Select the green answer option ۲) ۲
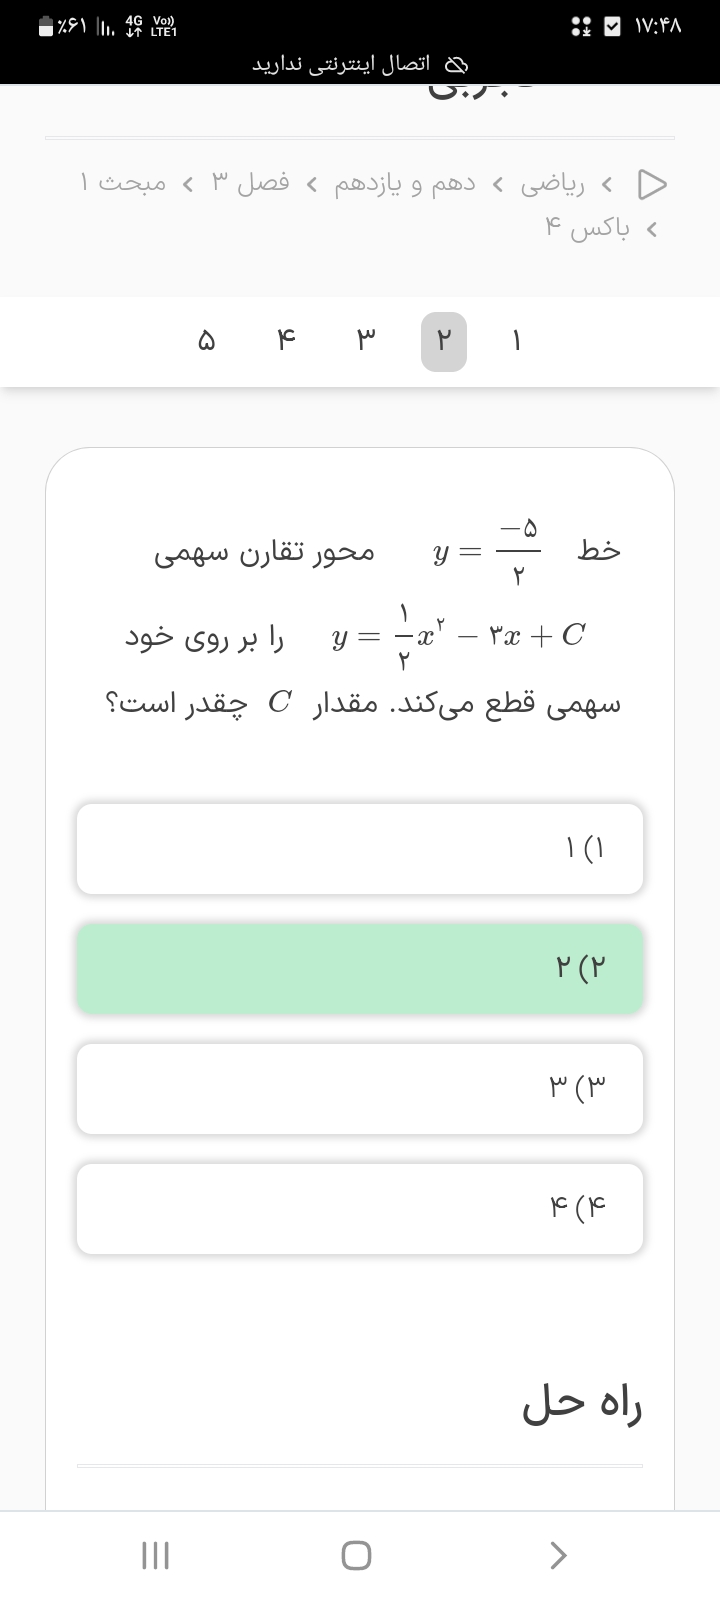 click(360, 968)
